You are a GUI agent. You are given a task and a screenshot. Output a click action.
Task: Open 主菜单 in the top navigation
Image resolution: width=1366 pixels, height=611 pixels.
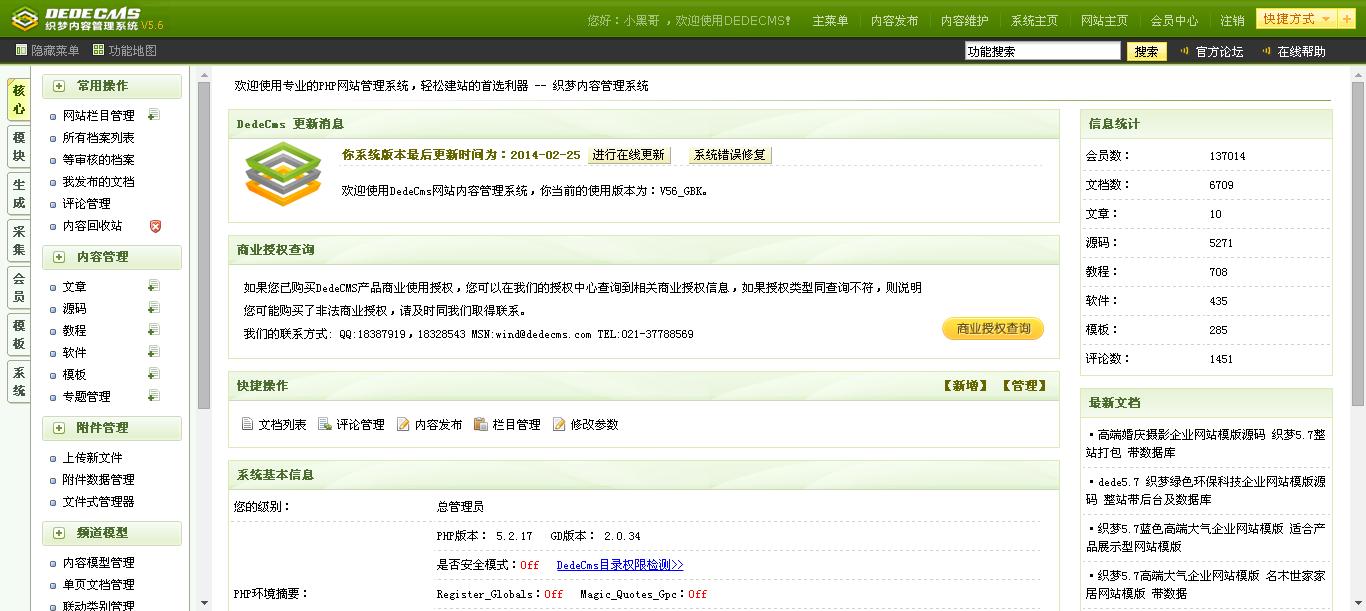[830, 20]
